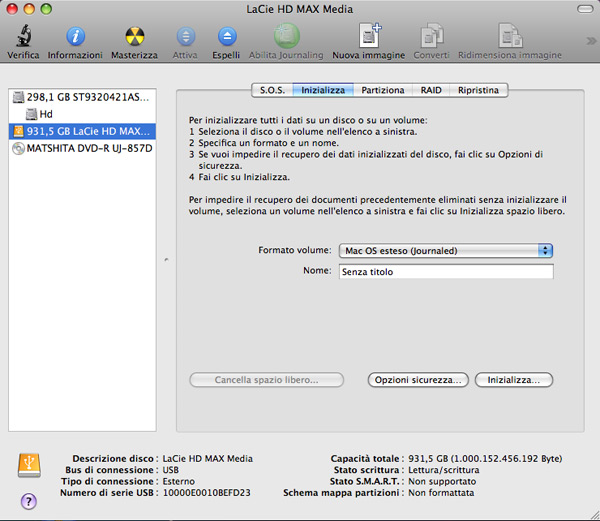
Task: Open the Partiziona tab
Action: [383, 90]
